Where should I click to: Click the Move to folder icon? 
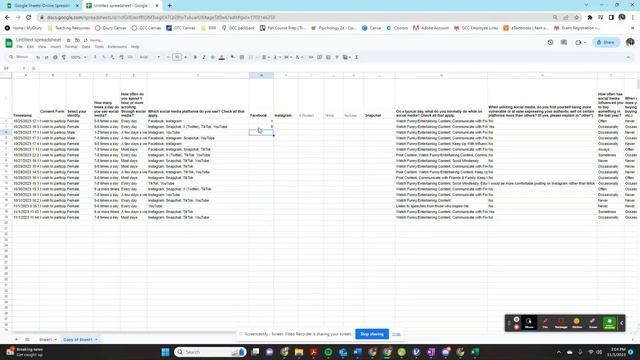click(x=77, y=40)
